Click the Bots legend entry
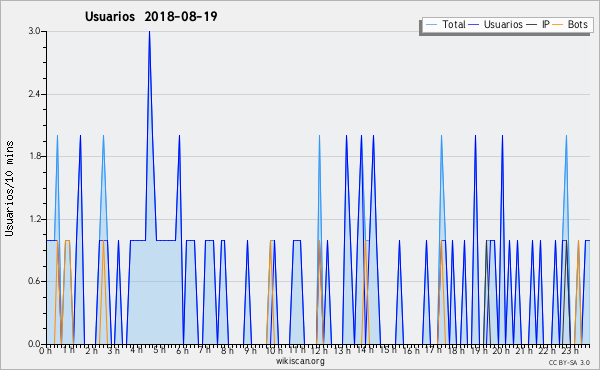 [x=570, y=24]
